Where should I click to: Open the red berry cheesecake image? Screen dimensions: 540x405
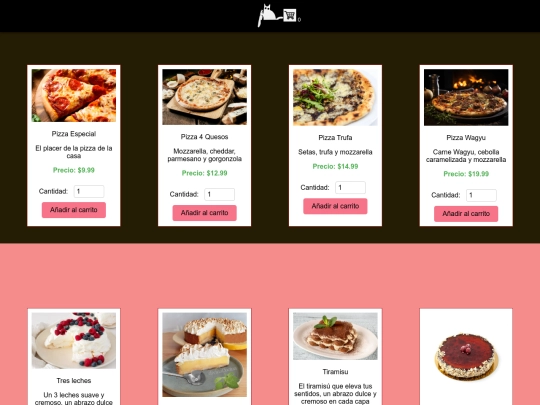click(x=466, y=356)
